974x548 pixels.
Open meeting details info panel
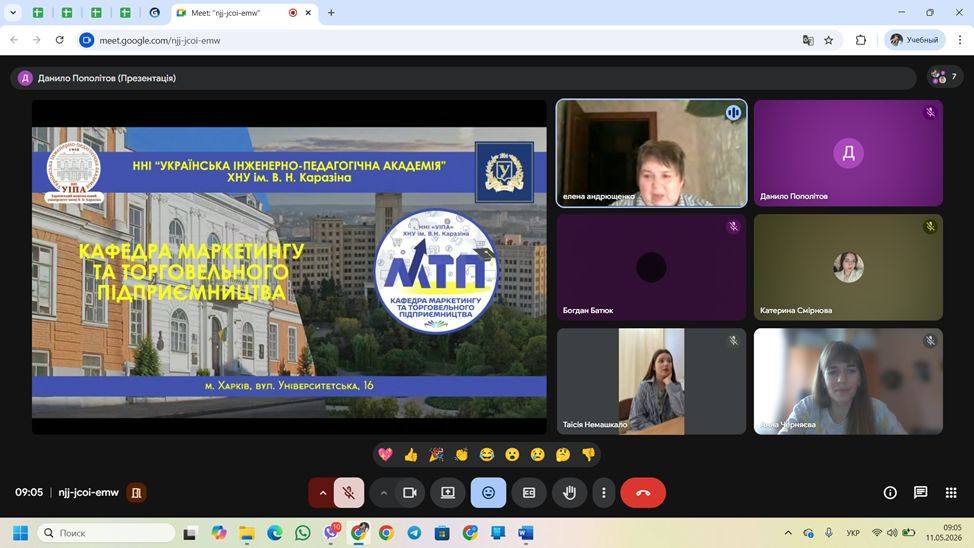(x=890, y=493)
